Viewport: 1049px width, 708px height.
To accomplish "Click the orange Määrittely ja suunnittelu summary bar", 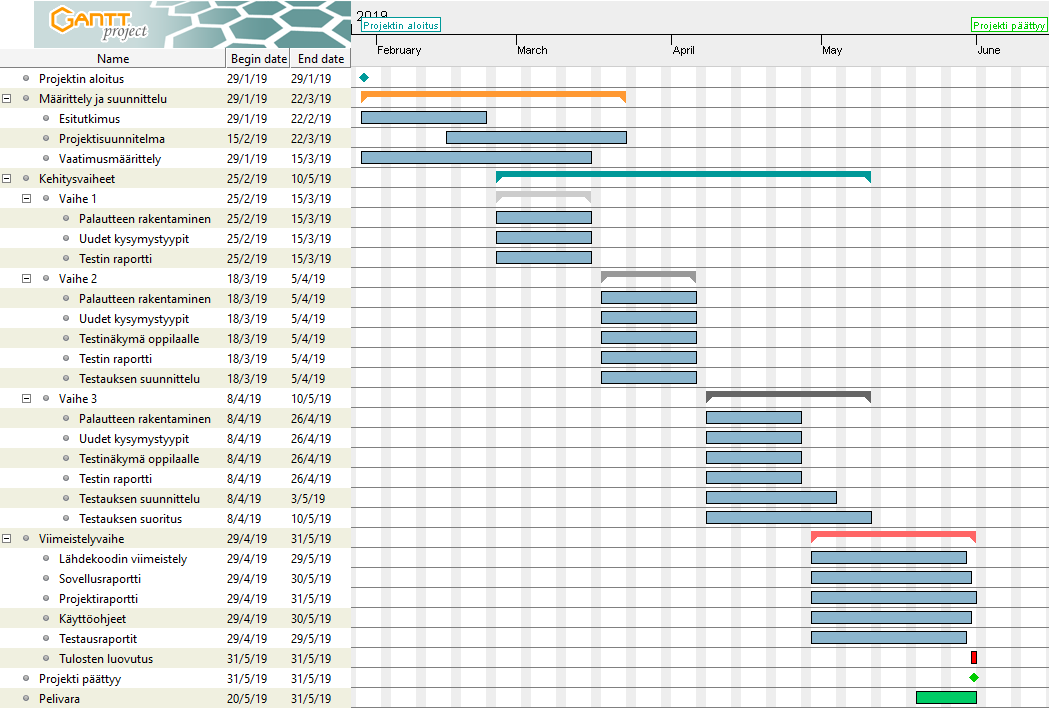I will coord(492,95).
